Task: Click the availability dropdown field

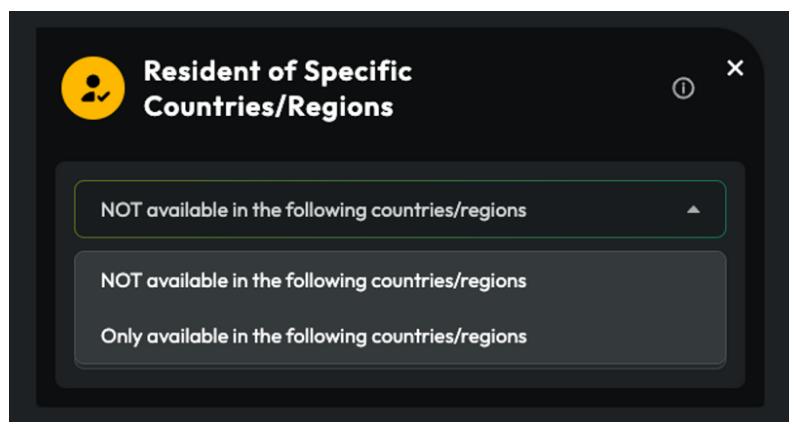Action: click(400, 210)
